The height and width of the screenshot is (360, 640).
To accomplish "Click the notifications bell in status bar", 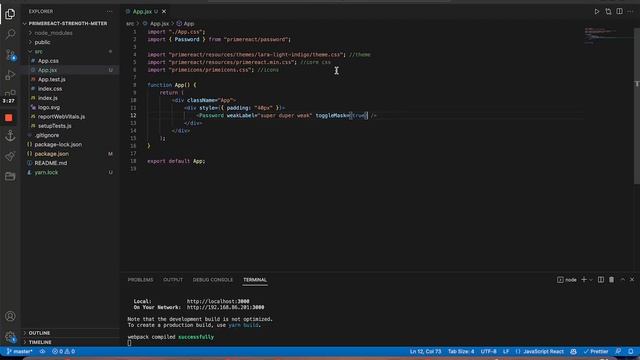I will coord(631,351).
